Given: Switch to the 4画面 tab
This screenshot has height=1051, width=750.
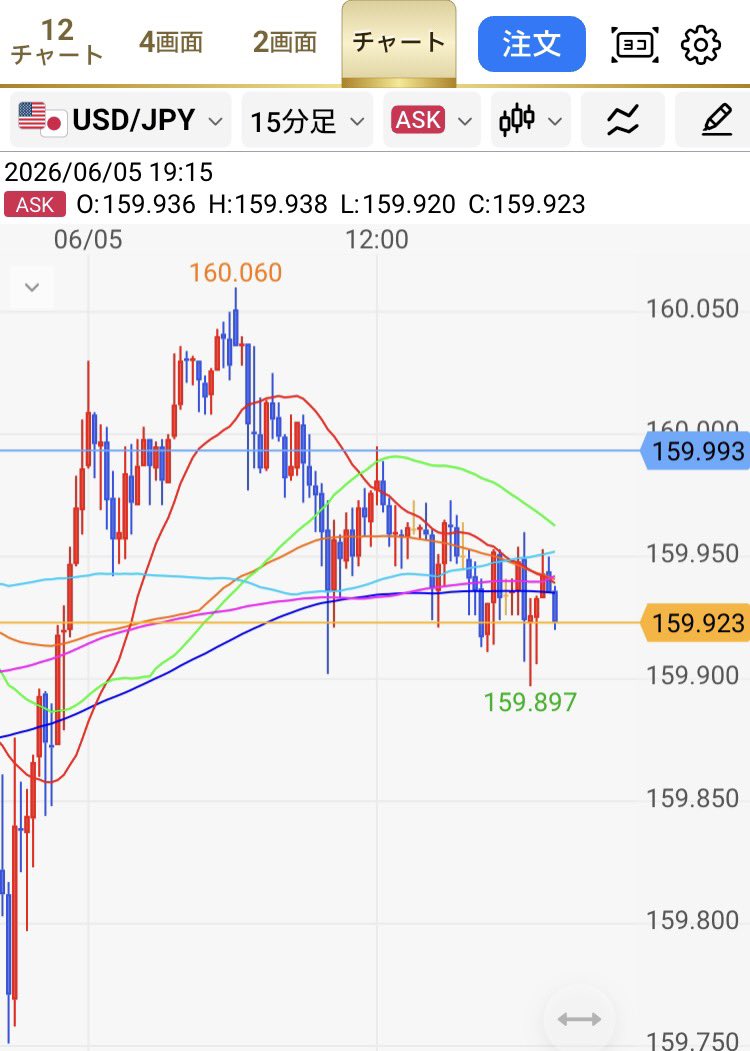Looking at the screenshot, I should (171, 42).
